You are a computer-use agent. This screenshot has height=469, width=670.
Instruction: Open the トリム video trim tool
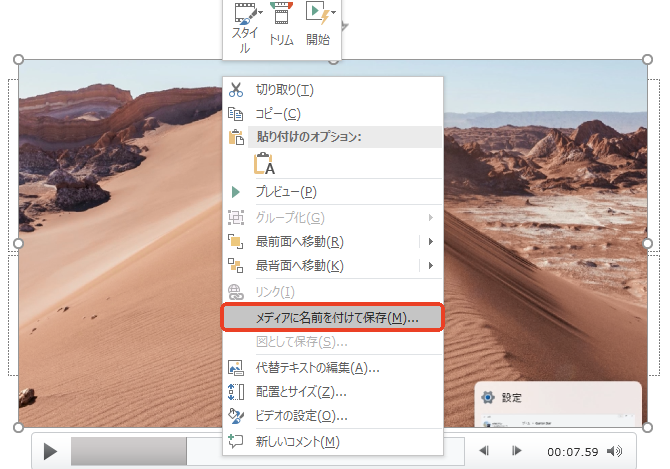(x=281, y=23)
